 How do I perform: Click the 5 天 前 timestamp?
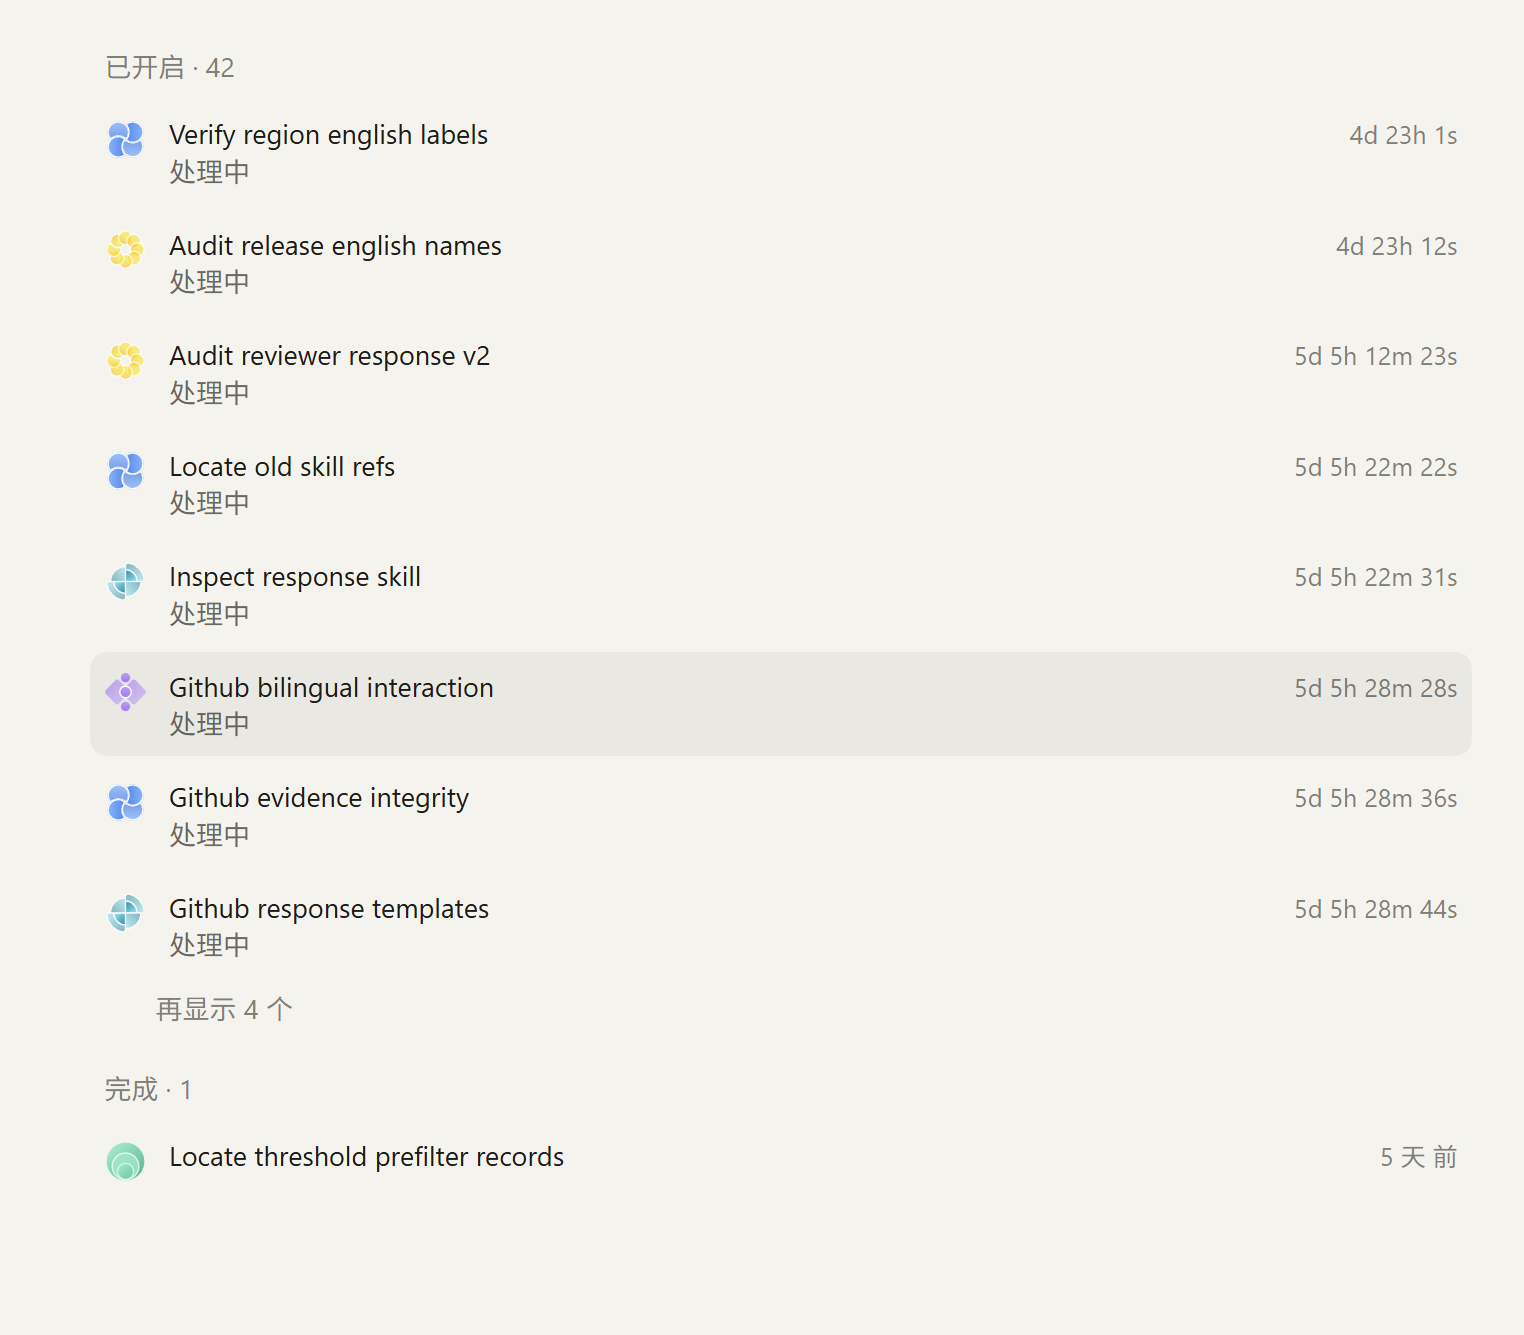[1419, 1157]
